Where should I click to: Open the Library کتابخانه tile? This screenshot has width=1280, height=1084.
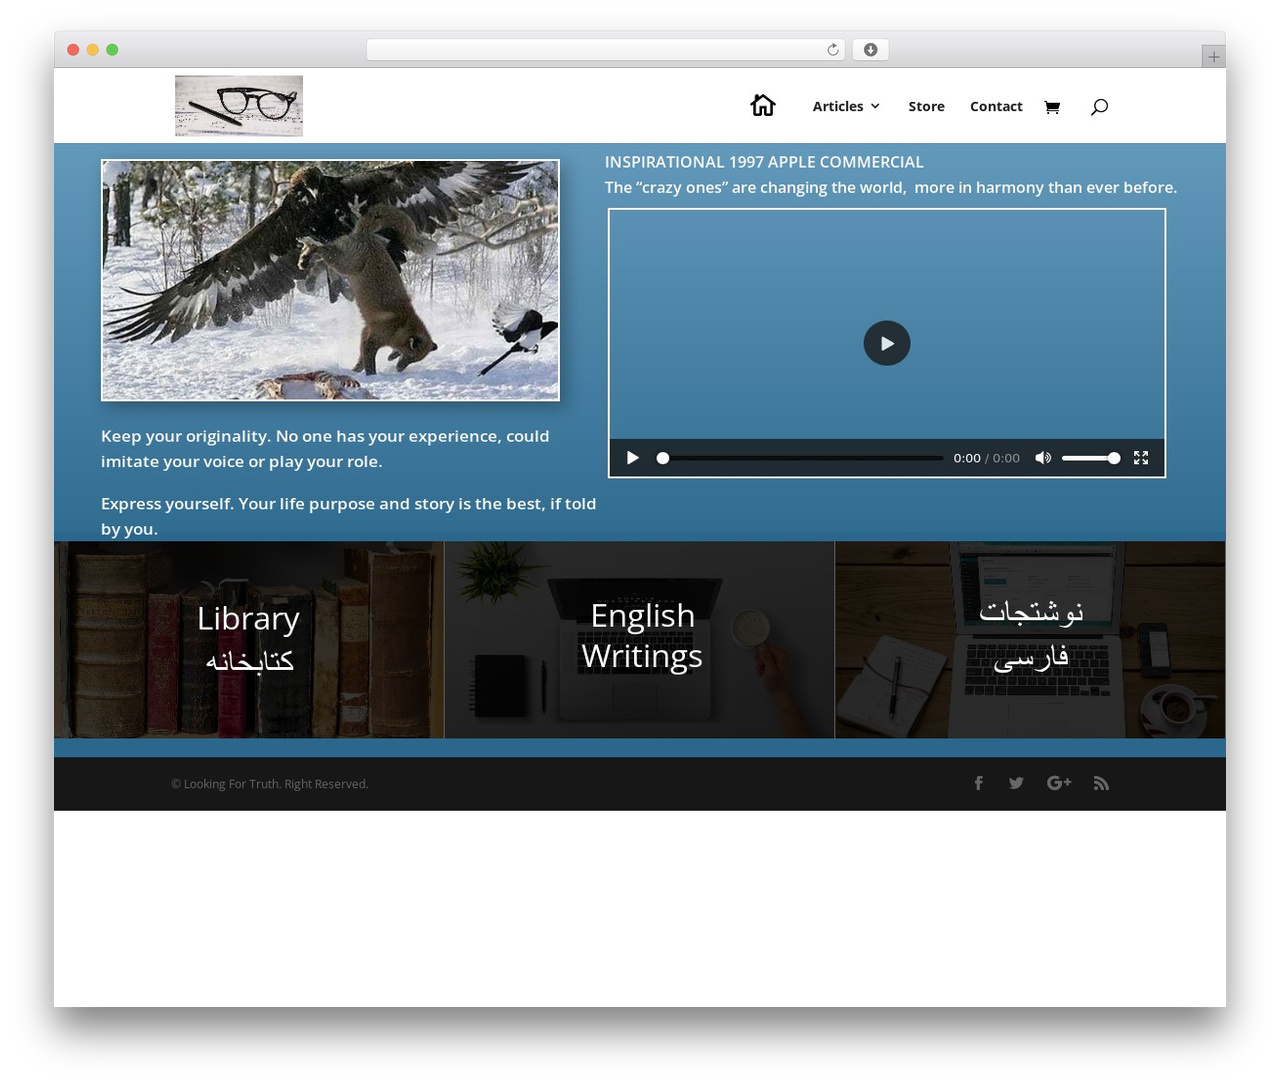[x=249, y=640]
